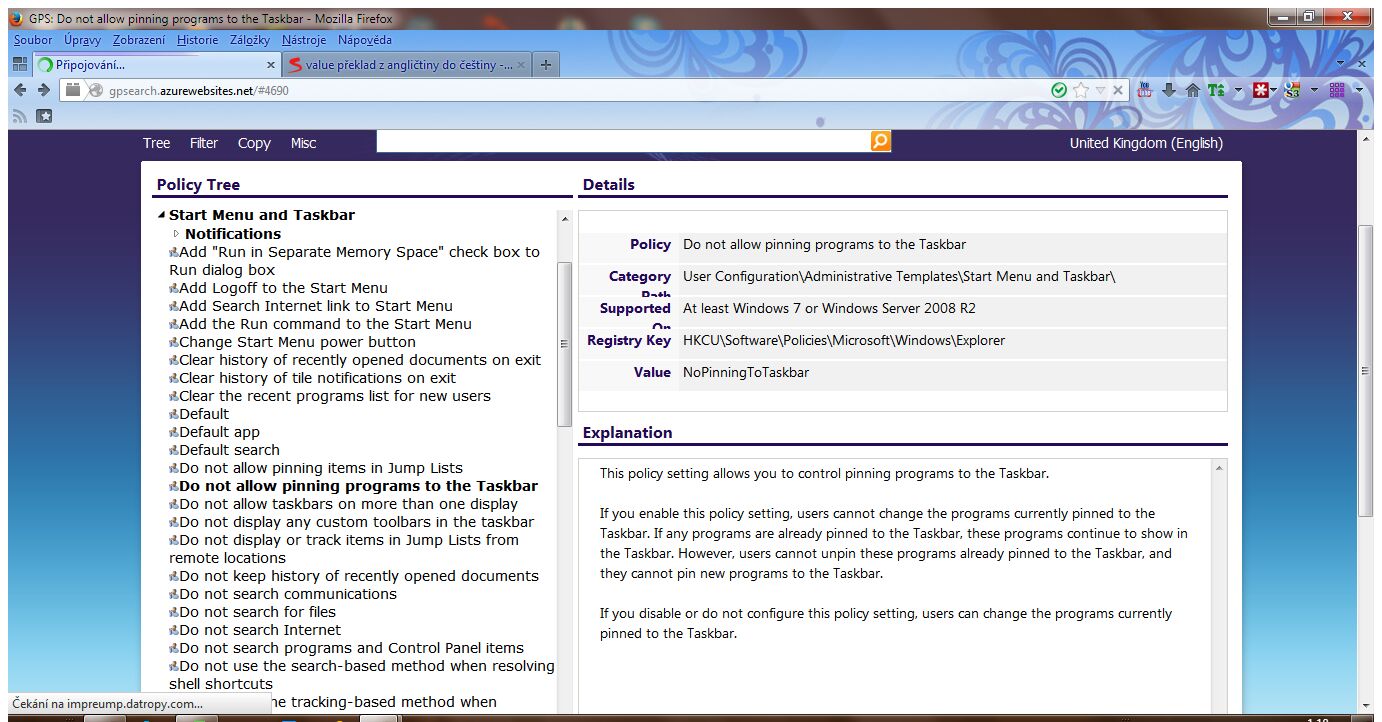The image size is (1382, 722).
Task: Click the browser page vertical scrollbar thumb
Action: [1366, 370]
